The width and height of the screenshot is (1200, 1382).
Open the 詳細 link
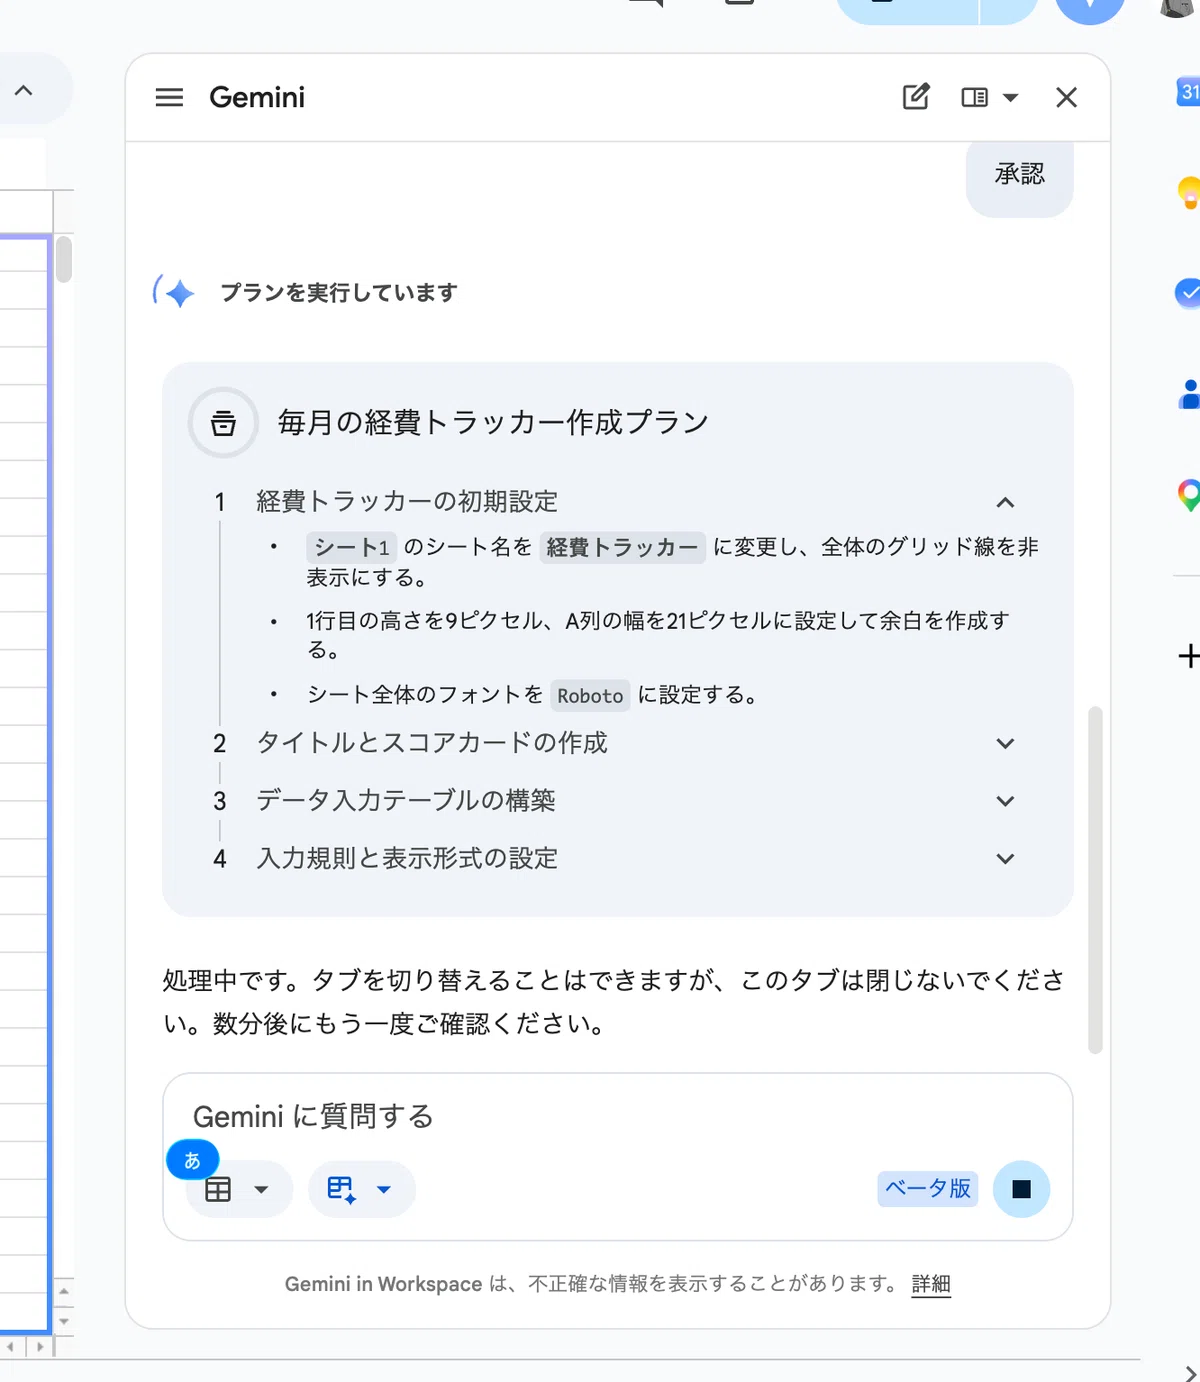click(931, 1284)
